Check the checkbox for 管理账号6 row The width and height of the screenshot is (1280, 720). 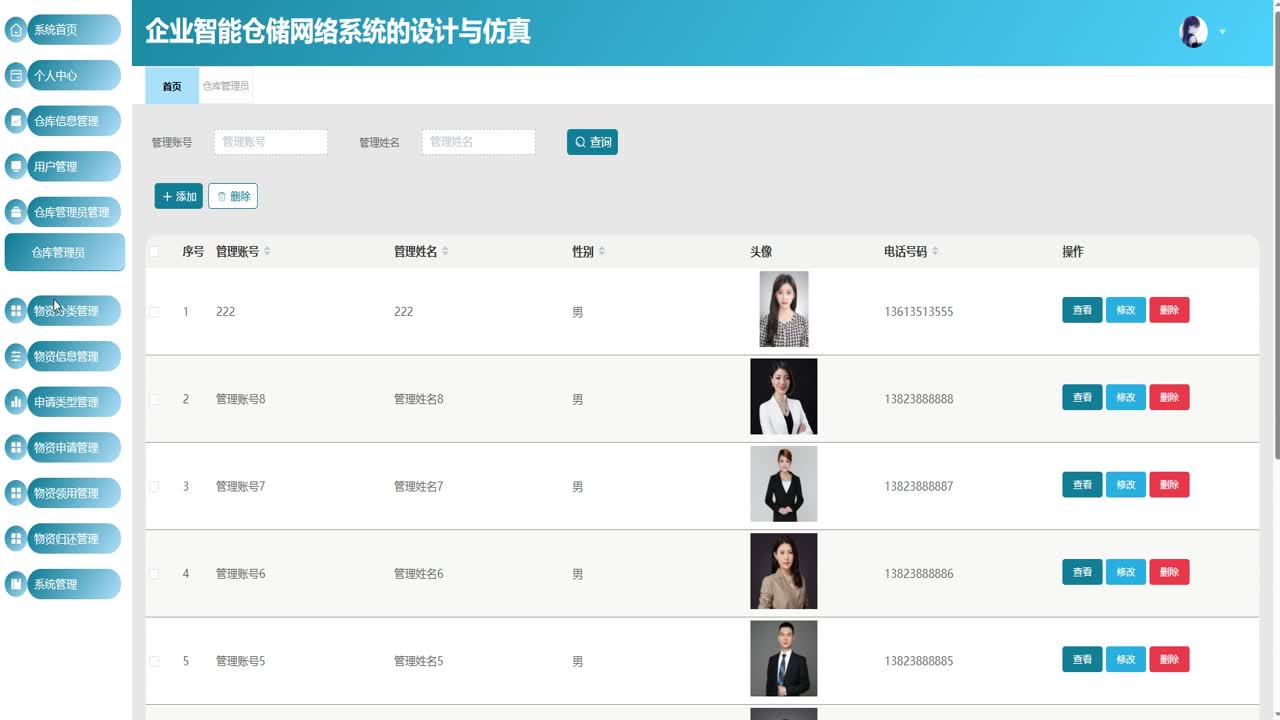click(154, 574)
